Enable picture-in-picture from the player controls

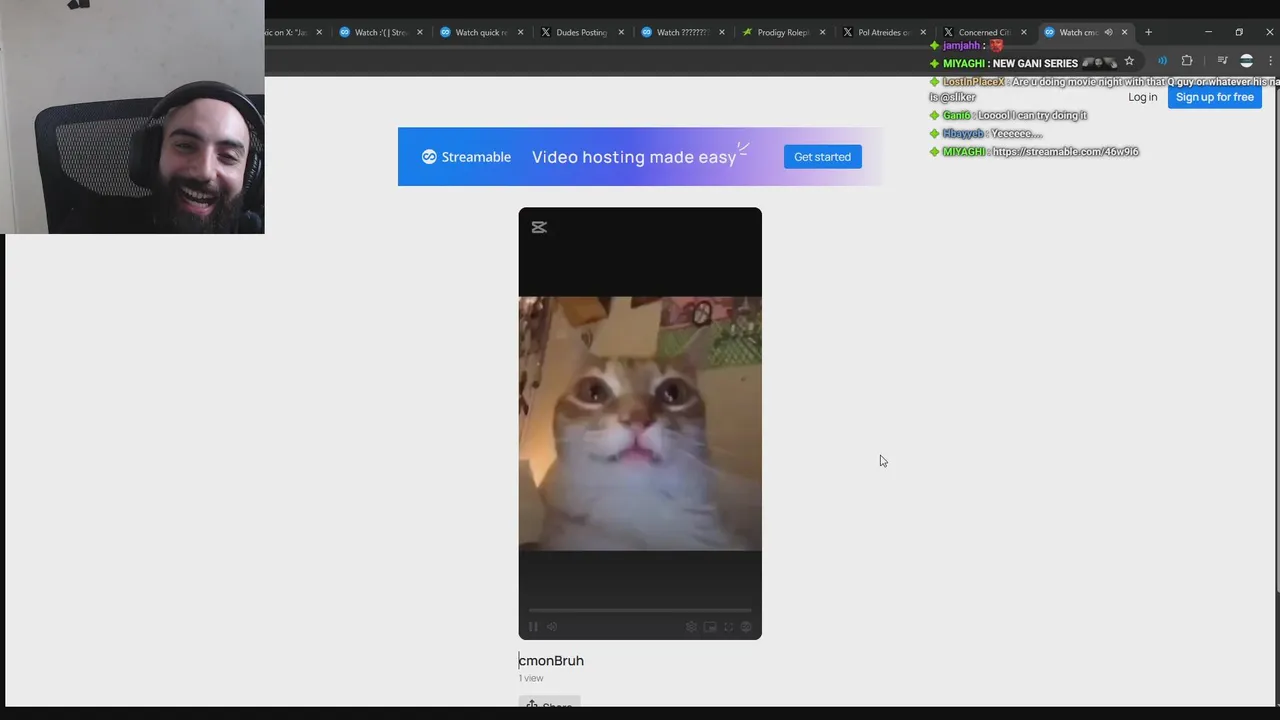click(x=710, y=627)
